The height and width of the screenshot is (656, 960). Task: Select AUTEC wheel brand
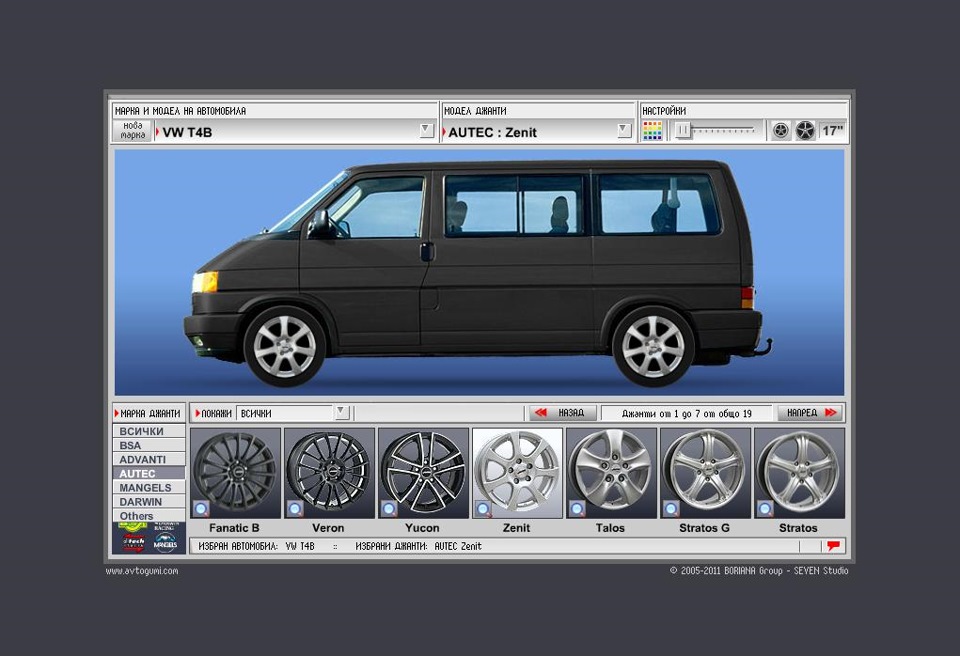coord(149,473)
